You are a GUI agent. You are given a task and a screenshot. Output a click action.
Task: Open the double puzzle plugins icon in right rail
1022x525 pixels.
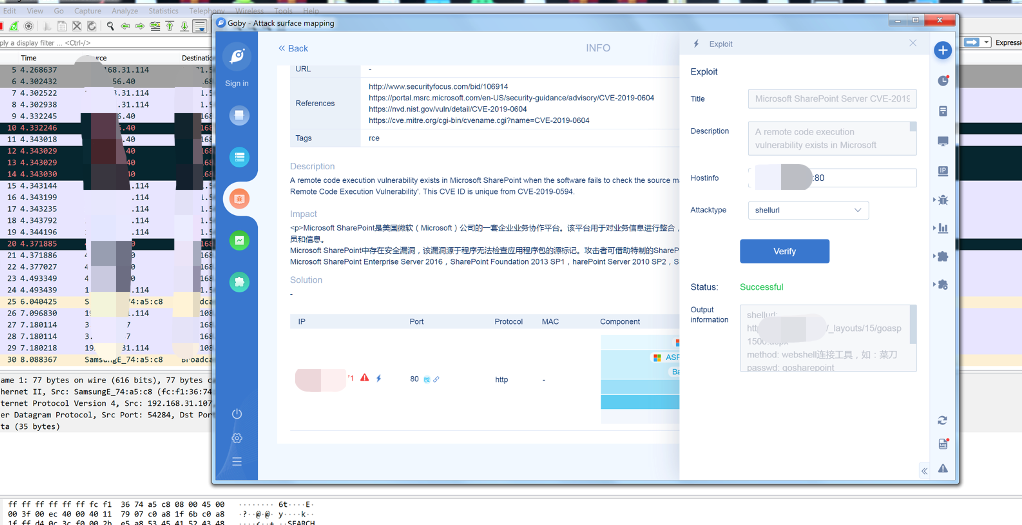[942, 285]
